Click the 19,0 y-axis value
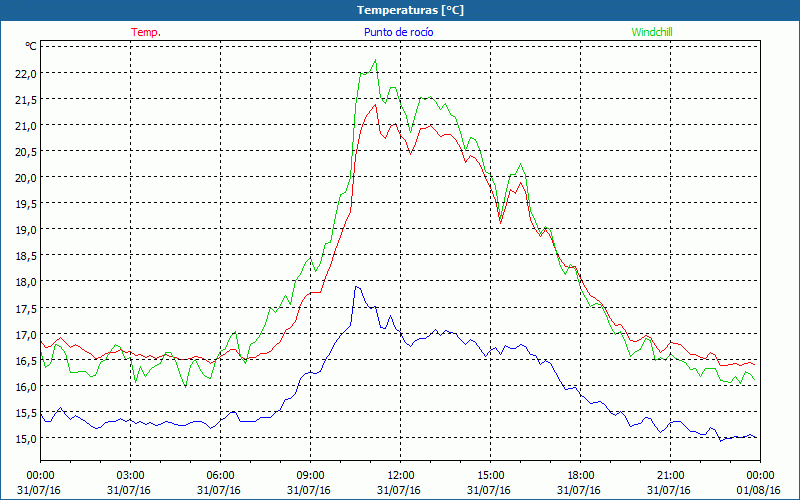 click(x=27, y=230)
